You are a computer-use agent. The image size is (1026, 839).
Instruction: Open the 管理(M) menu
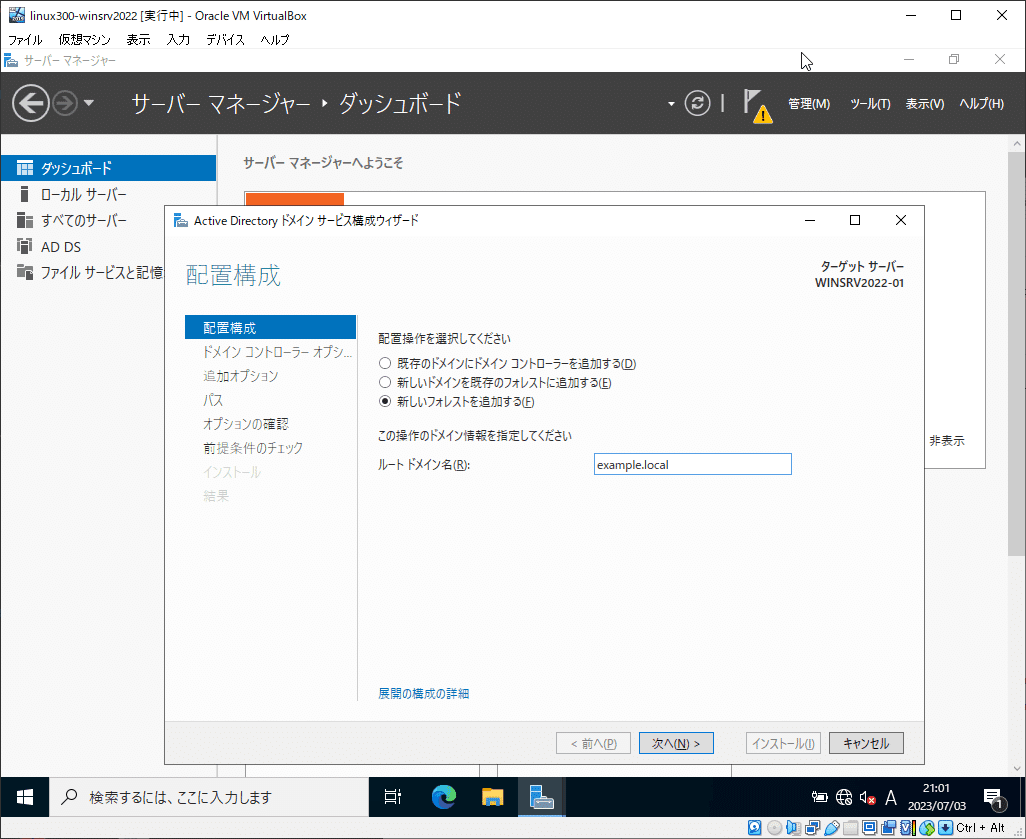809,104
